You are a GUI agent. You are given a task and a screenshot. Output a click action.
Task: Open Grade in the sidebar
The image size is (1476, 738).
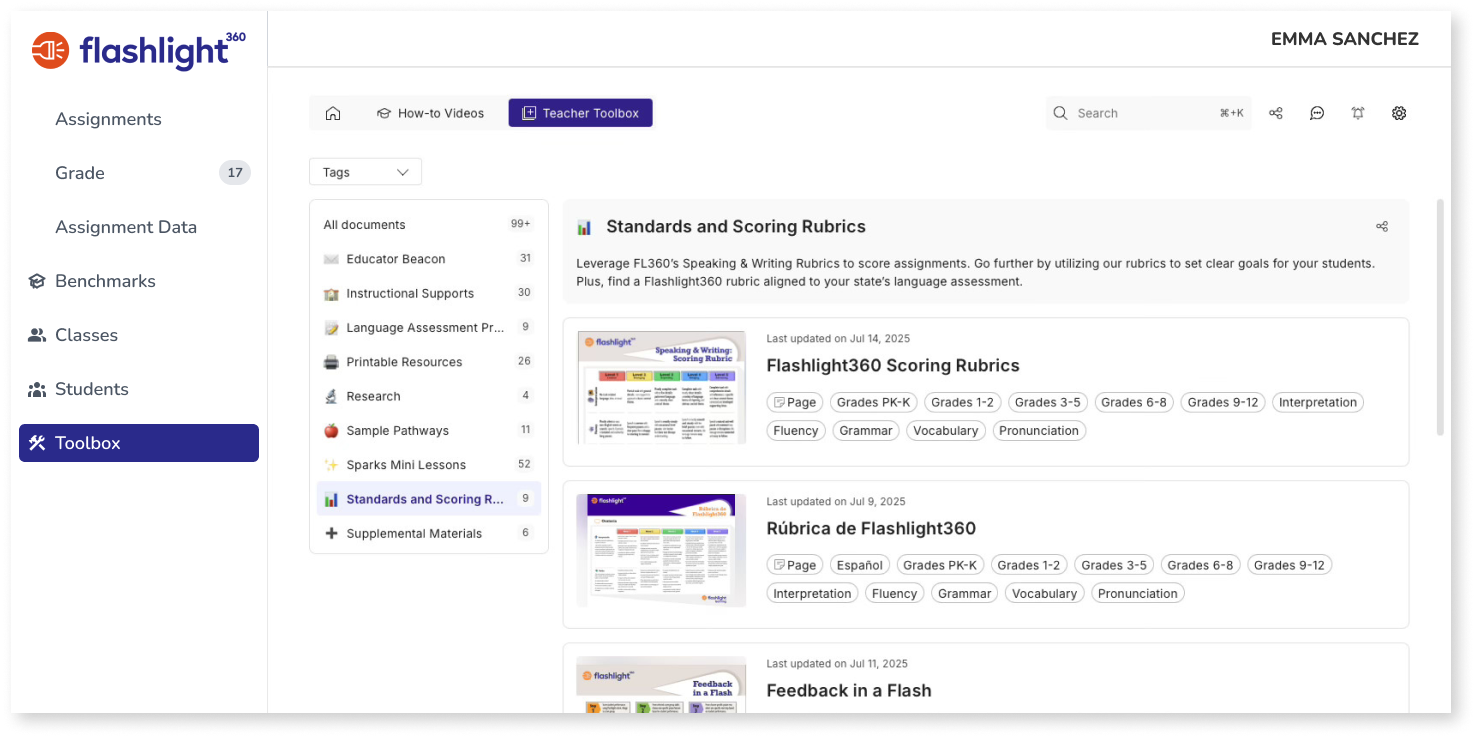(x=80, y=173)
